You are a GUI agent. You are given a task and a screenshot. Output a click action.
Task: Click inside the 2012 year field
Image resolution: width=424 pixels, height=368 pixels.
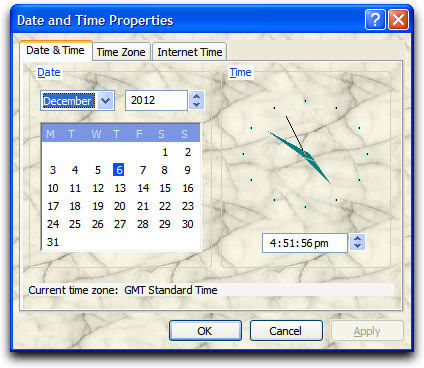pyautogui.click(x=156, y=100)
